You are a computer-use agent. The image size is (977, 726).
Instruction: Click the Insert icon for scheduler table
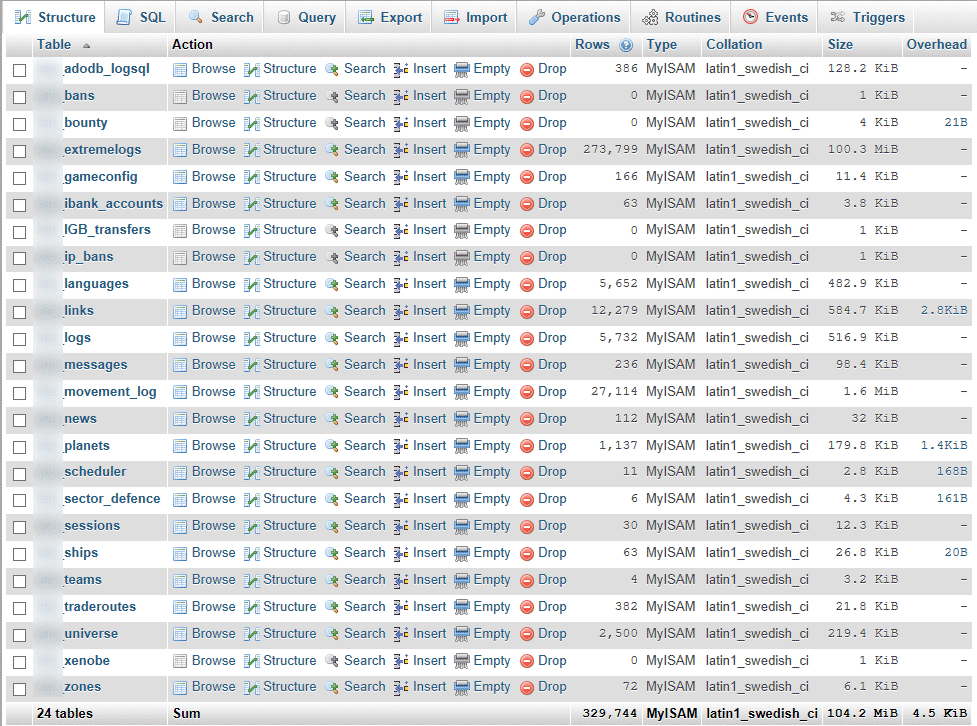401,472
